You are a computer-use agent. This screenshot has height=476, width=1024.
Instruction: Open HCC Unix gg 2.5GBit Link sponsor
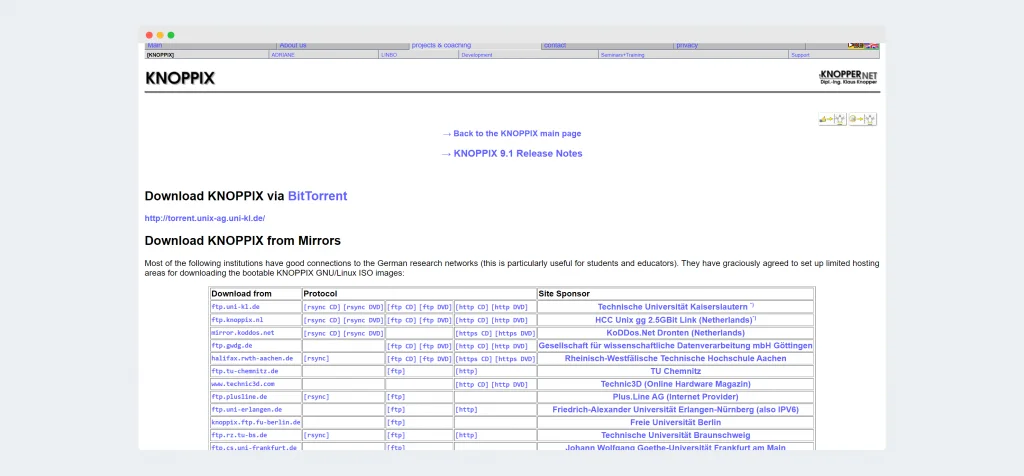[674, 320]
